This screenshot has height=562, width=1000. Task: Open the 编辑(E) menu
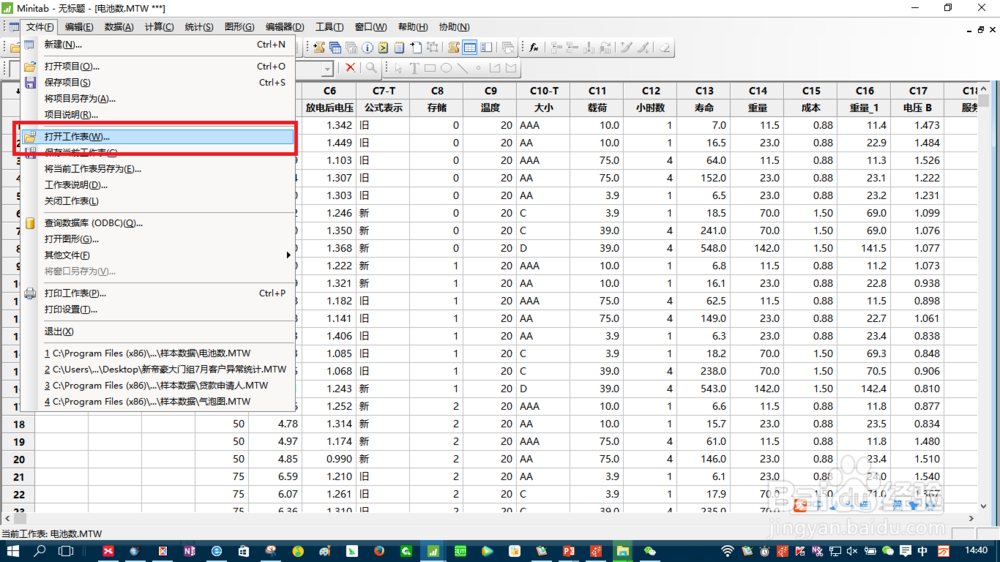[78, 27]
